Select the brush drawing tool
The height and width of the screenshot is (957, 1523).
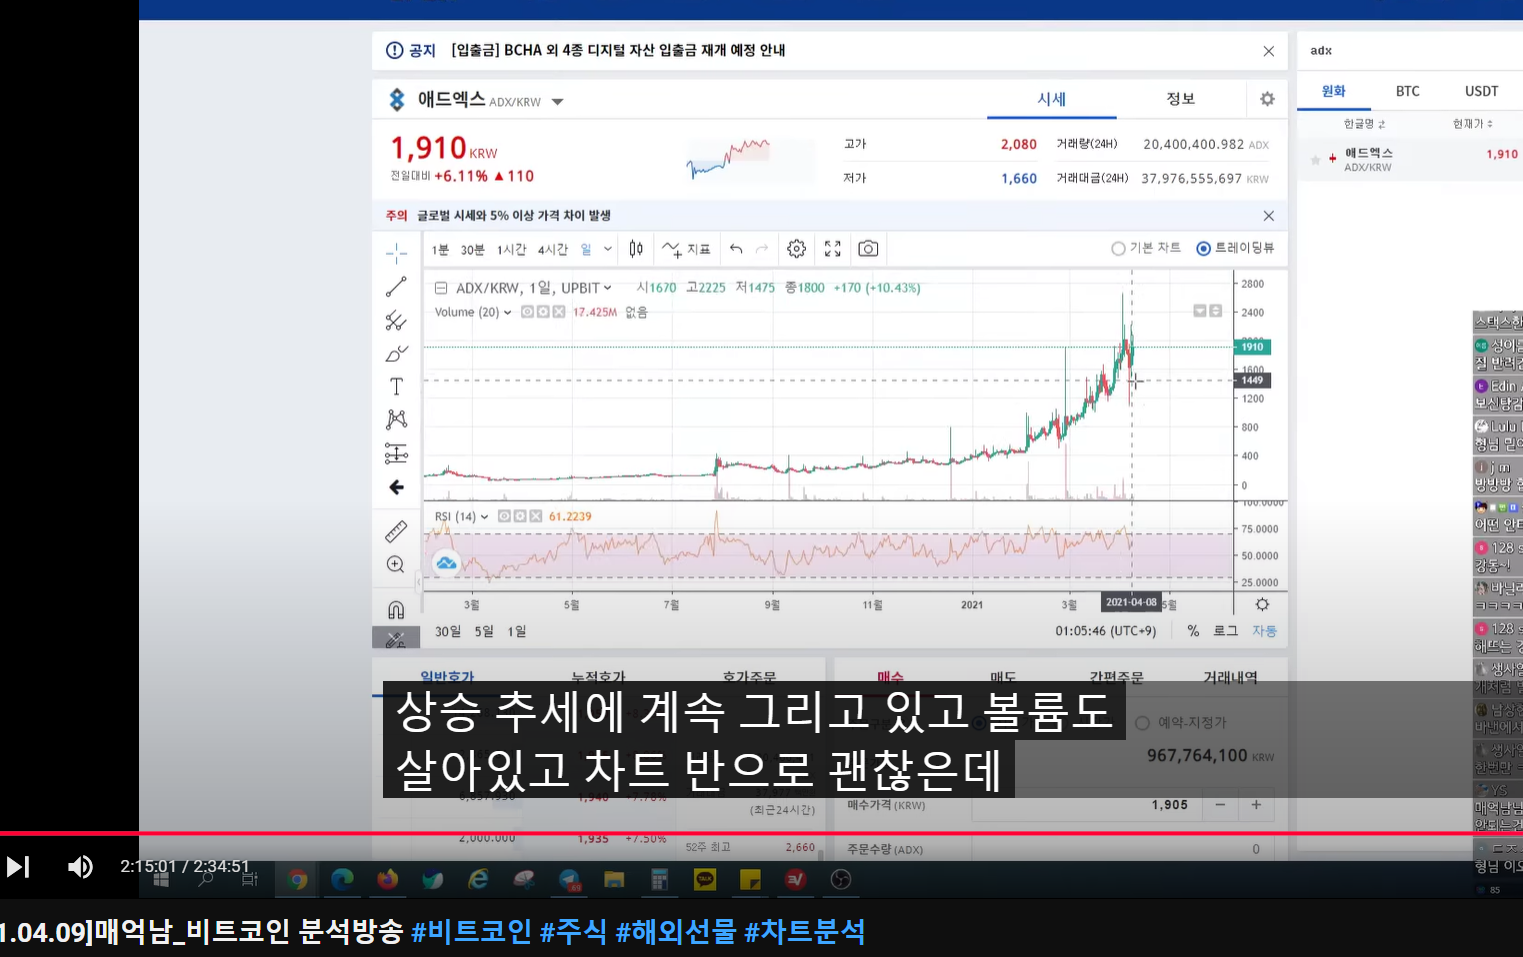click(396, 354)
